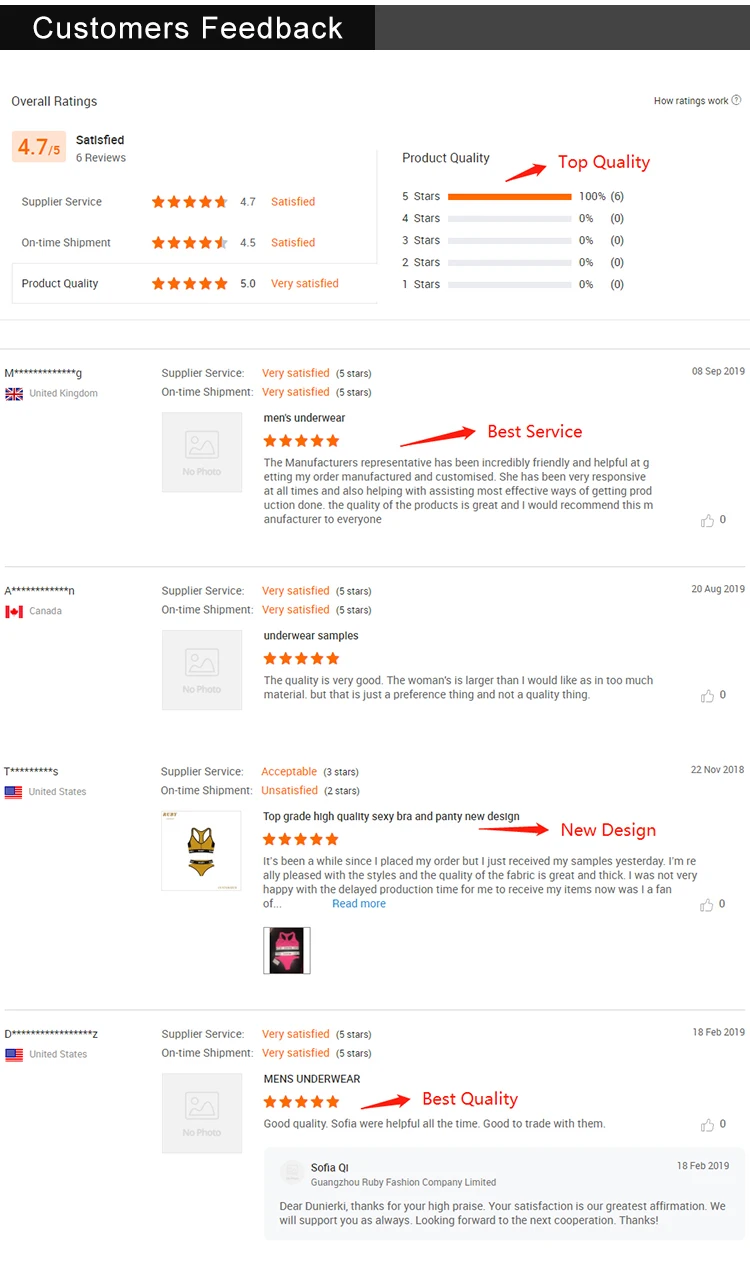The height and width of the screenshot is (1282, 750).
Task: Click the No Photo placeholder in the Canada review
Action: 202,670
